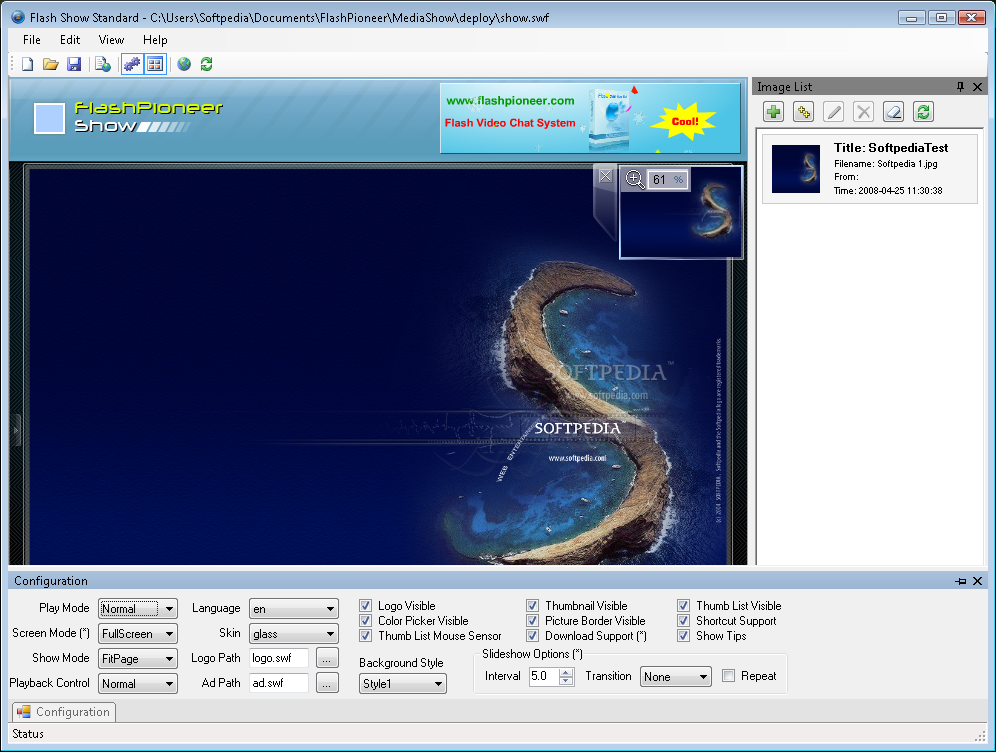The height and width of the screenshot is (752, 996).
Task: Disable Download Support option
Action: [x=532, y=636]
